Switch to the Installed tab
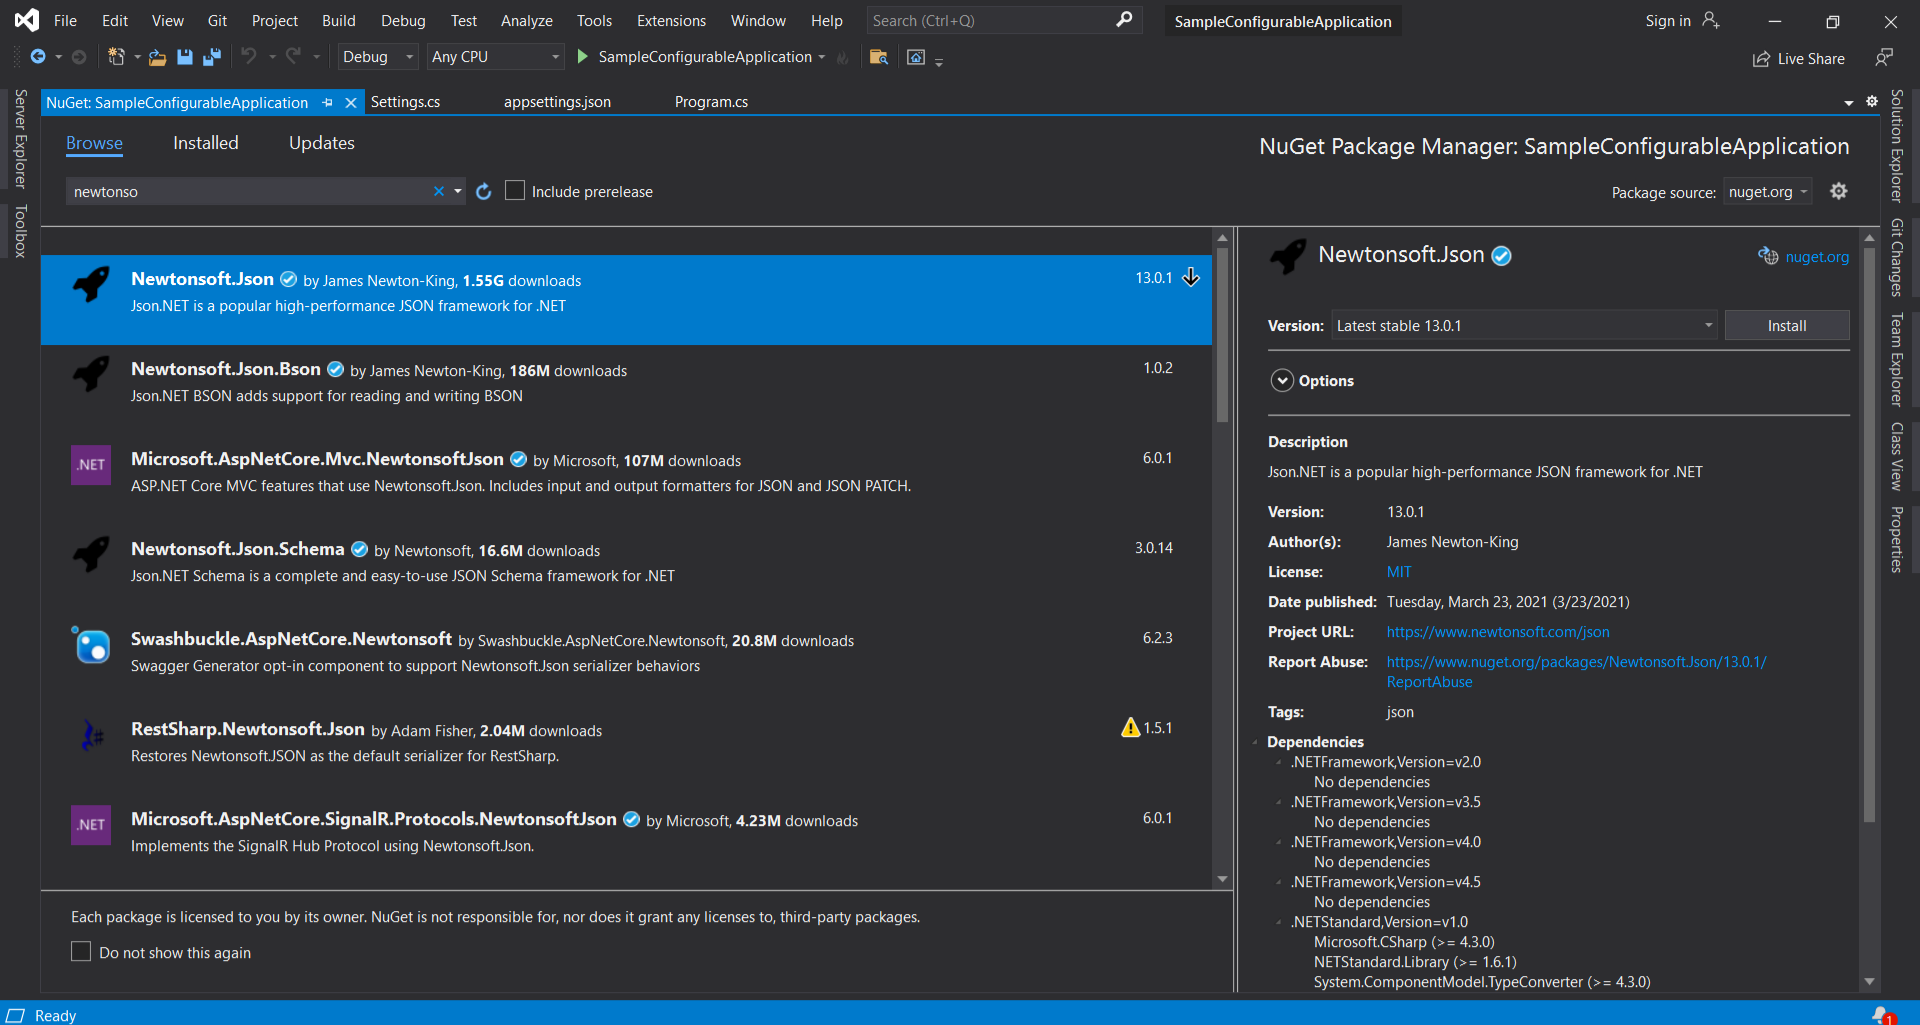 (x=205, y=143)
